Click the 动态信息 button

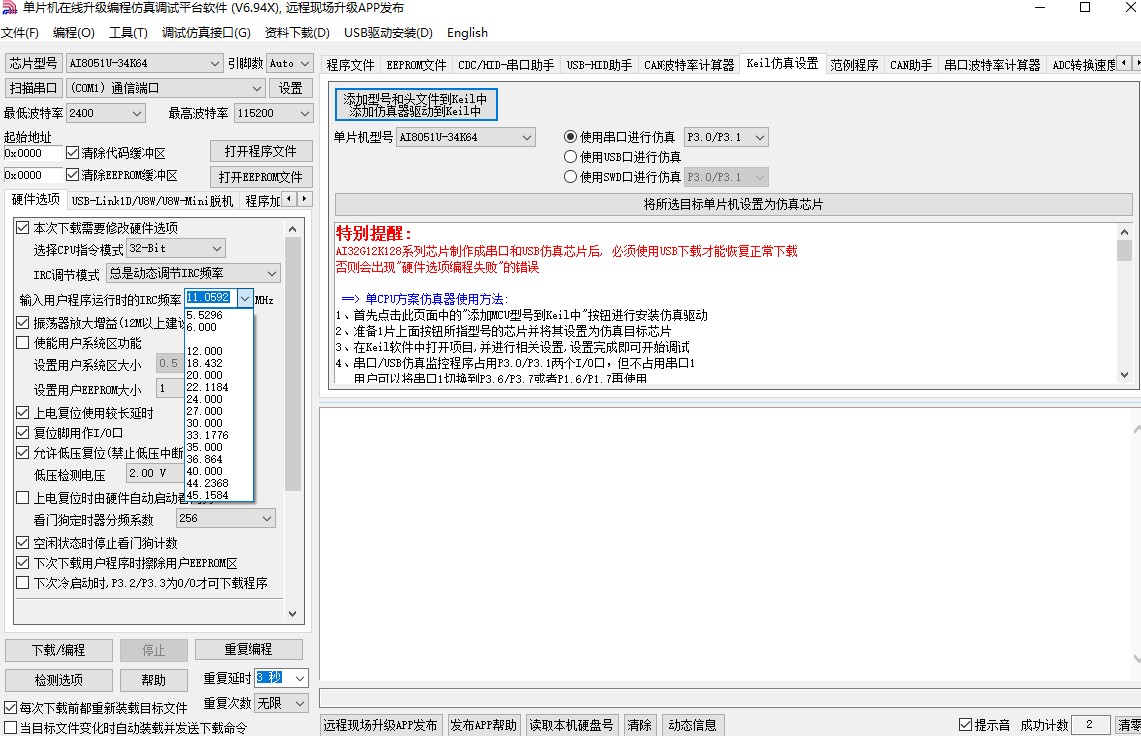[692, 725]
